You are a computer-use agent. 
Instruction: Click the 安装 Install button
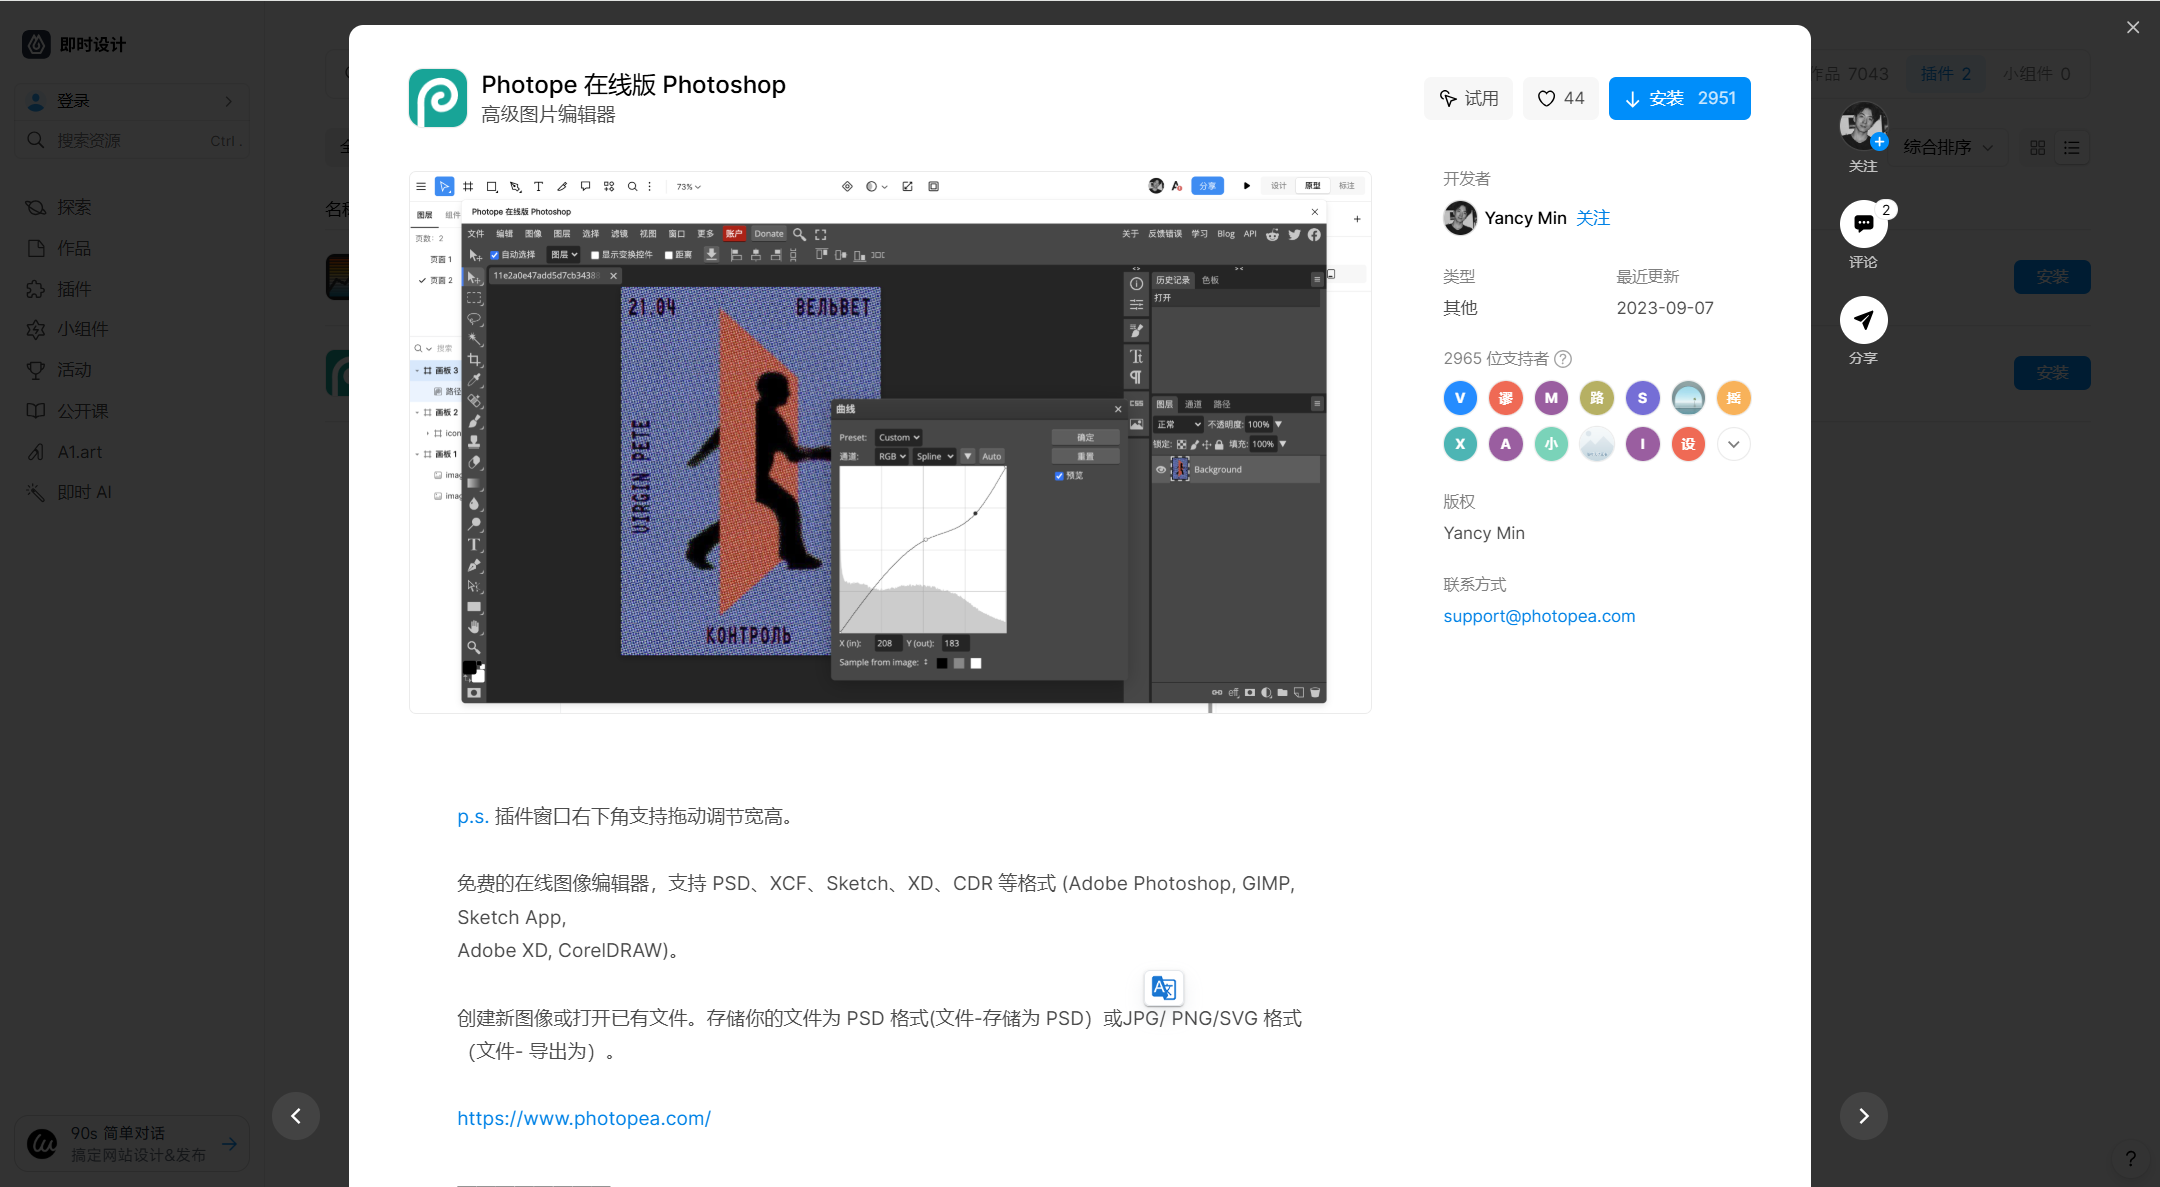pos(1679,98)
